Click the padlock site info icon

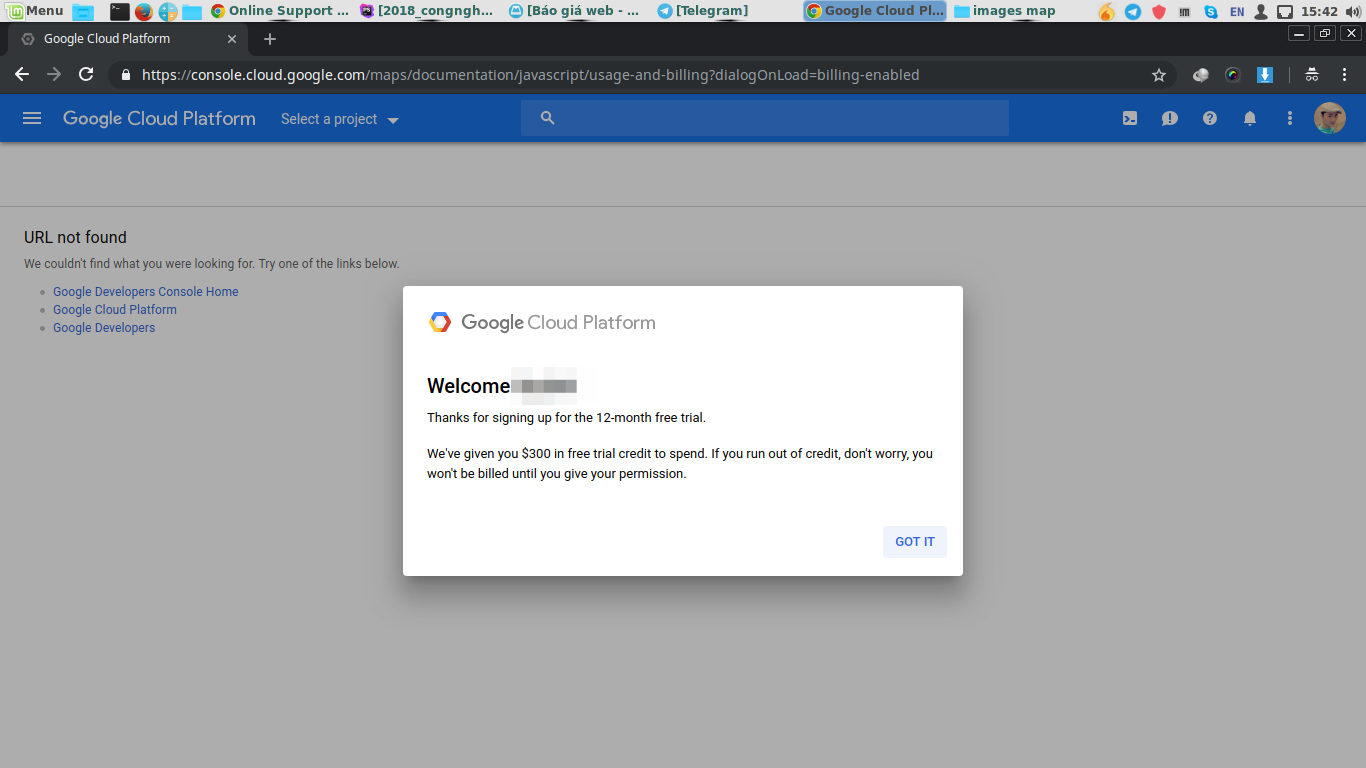tap(126, 75)
